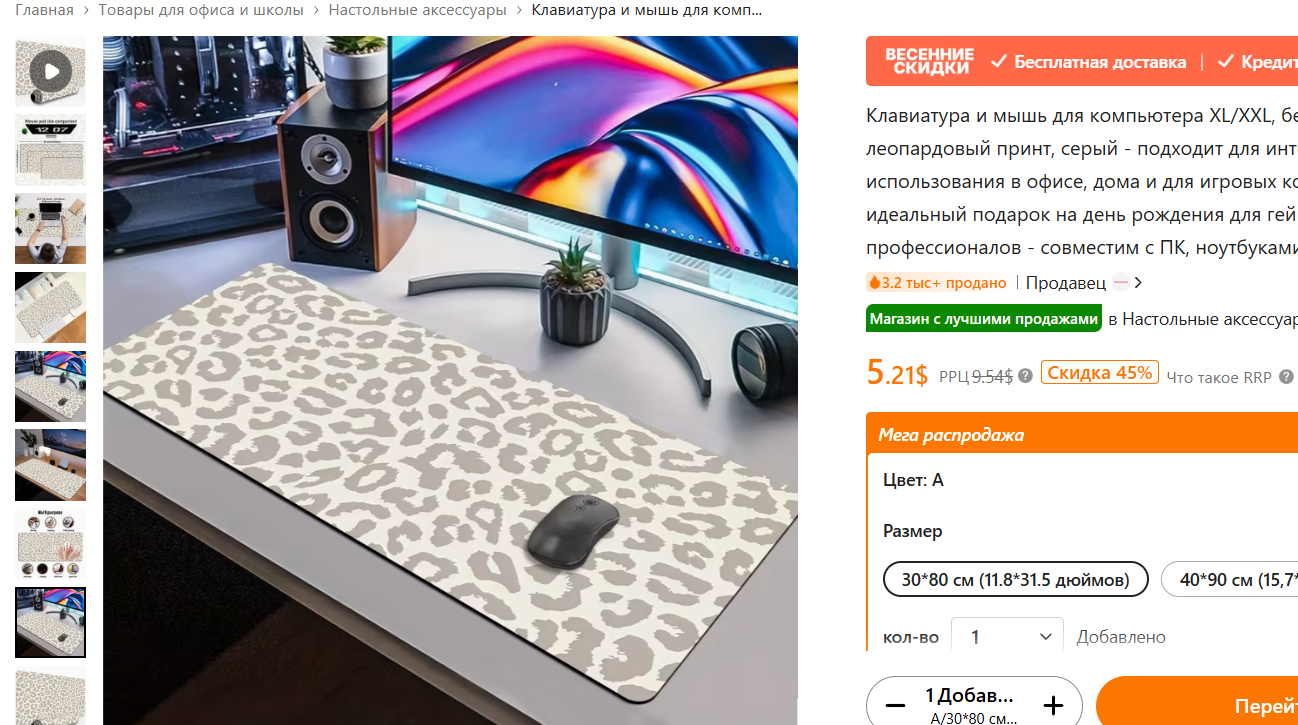Go to Главная breadcrumb
1298x725 pixels.
[44, 10]
